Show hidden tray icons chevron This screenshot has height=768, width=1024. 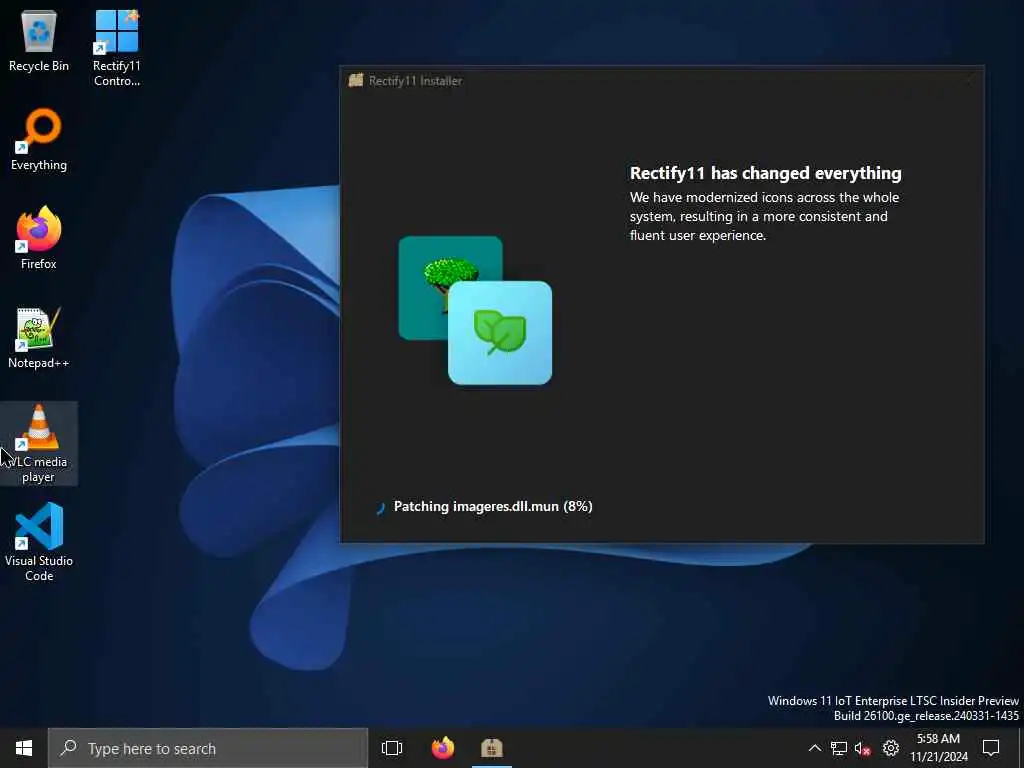coord(814,748)
